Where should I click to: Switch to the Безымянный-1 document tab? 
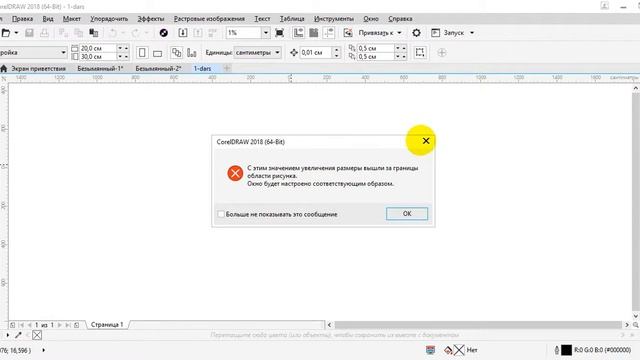pyautogui.click(x=100, y=69)
